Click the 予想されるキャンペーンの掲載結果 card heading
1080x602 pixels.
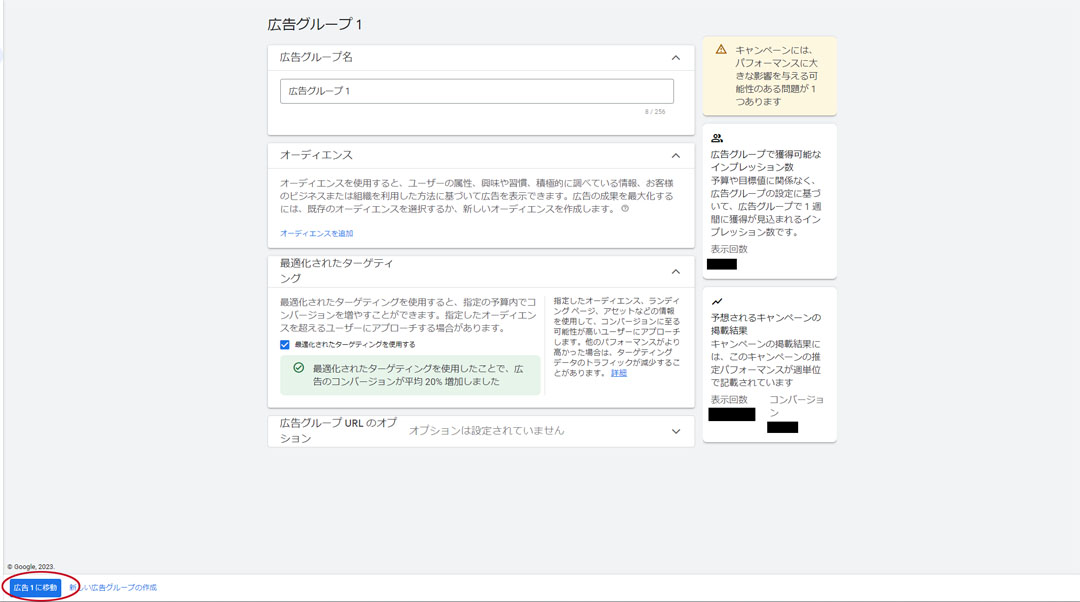click(765, 324)
